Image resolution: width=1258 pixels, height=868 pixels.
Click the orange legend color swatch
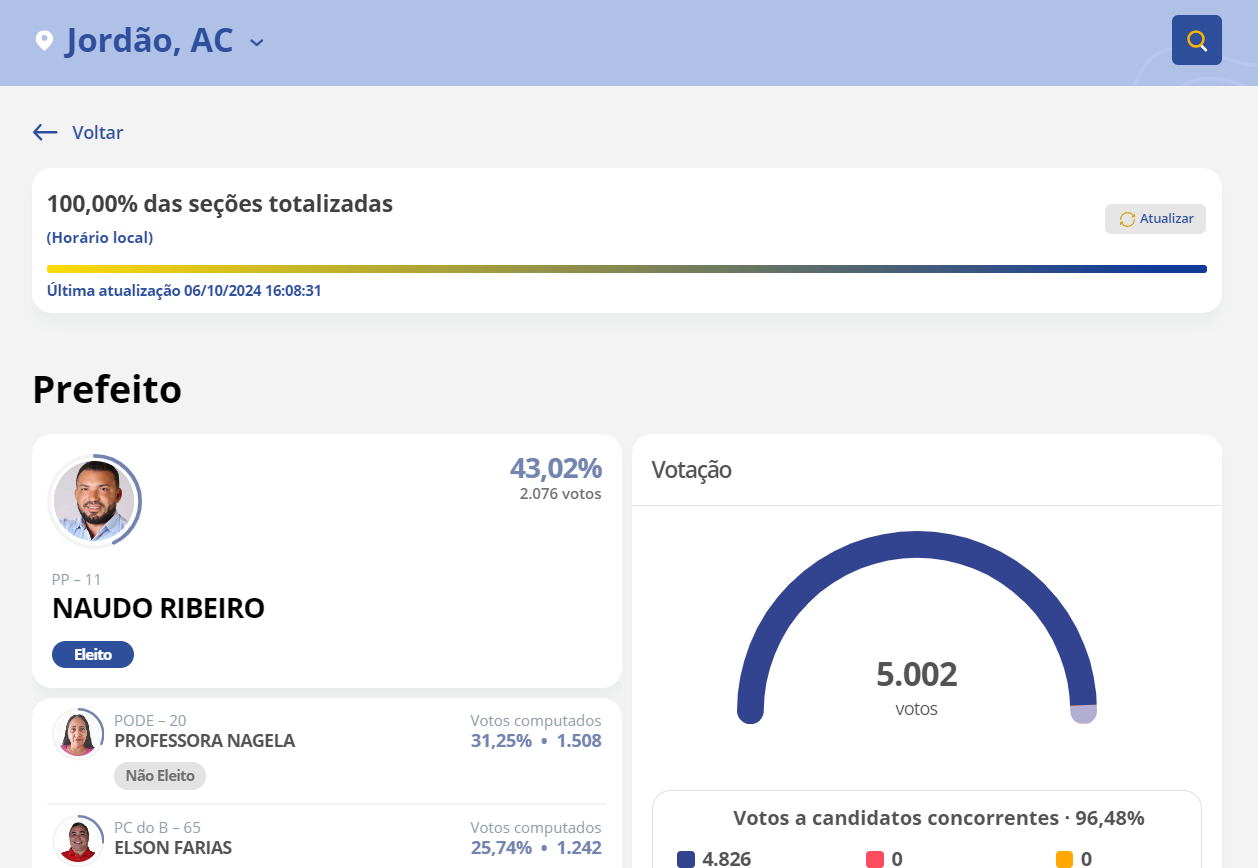point(1064,859)
